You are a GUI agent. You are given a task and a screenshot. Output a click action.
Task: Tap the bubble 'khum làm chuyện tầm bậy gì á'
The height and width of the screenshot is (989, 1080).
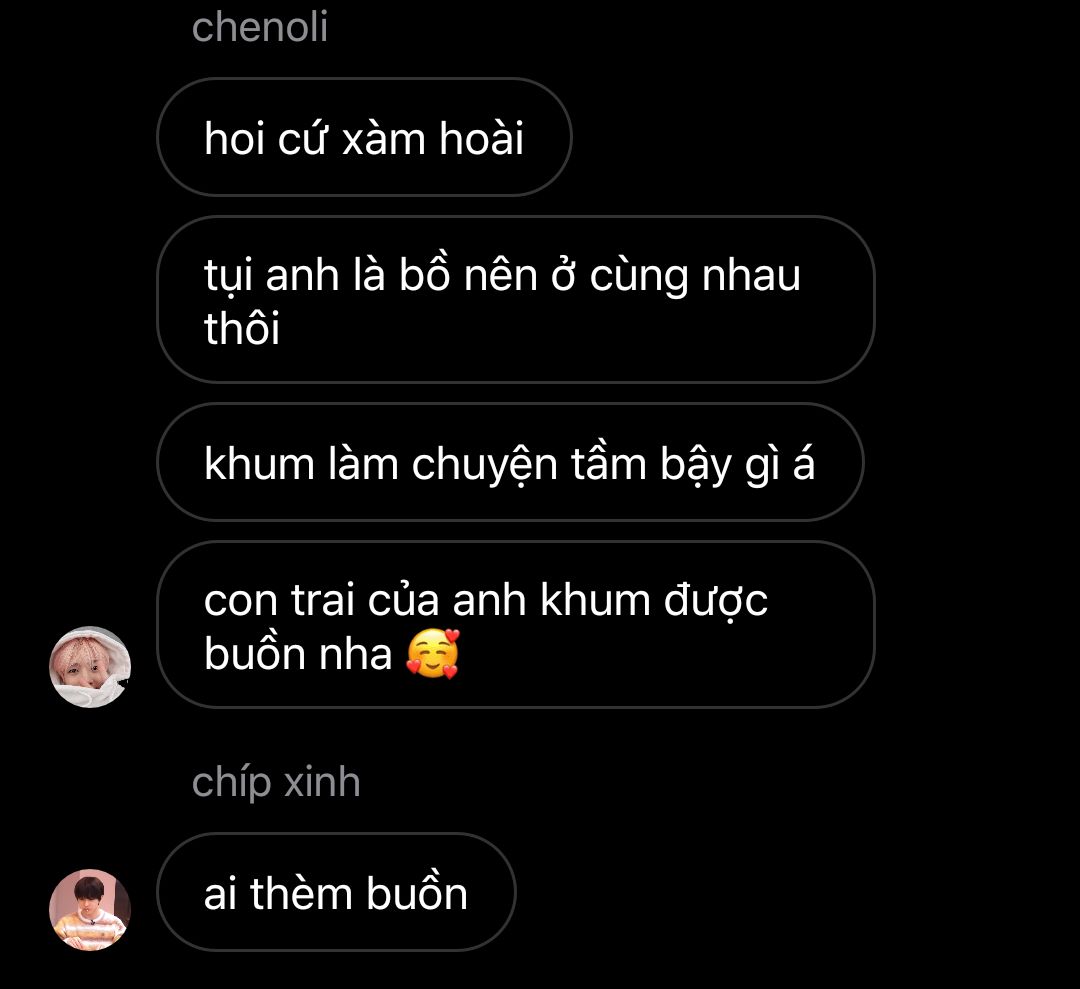click(510, 462)
